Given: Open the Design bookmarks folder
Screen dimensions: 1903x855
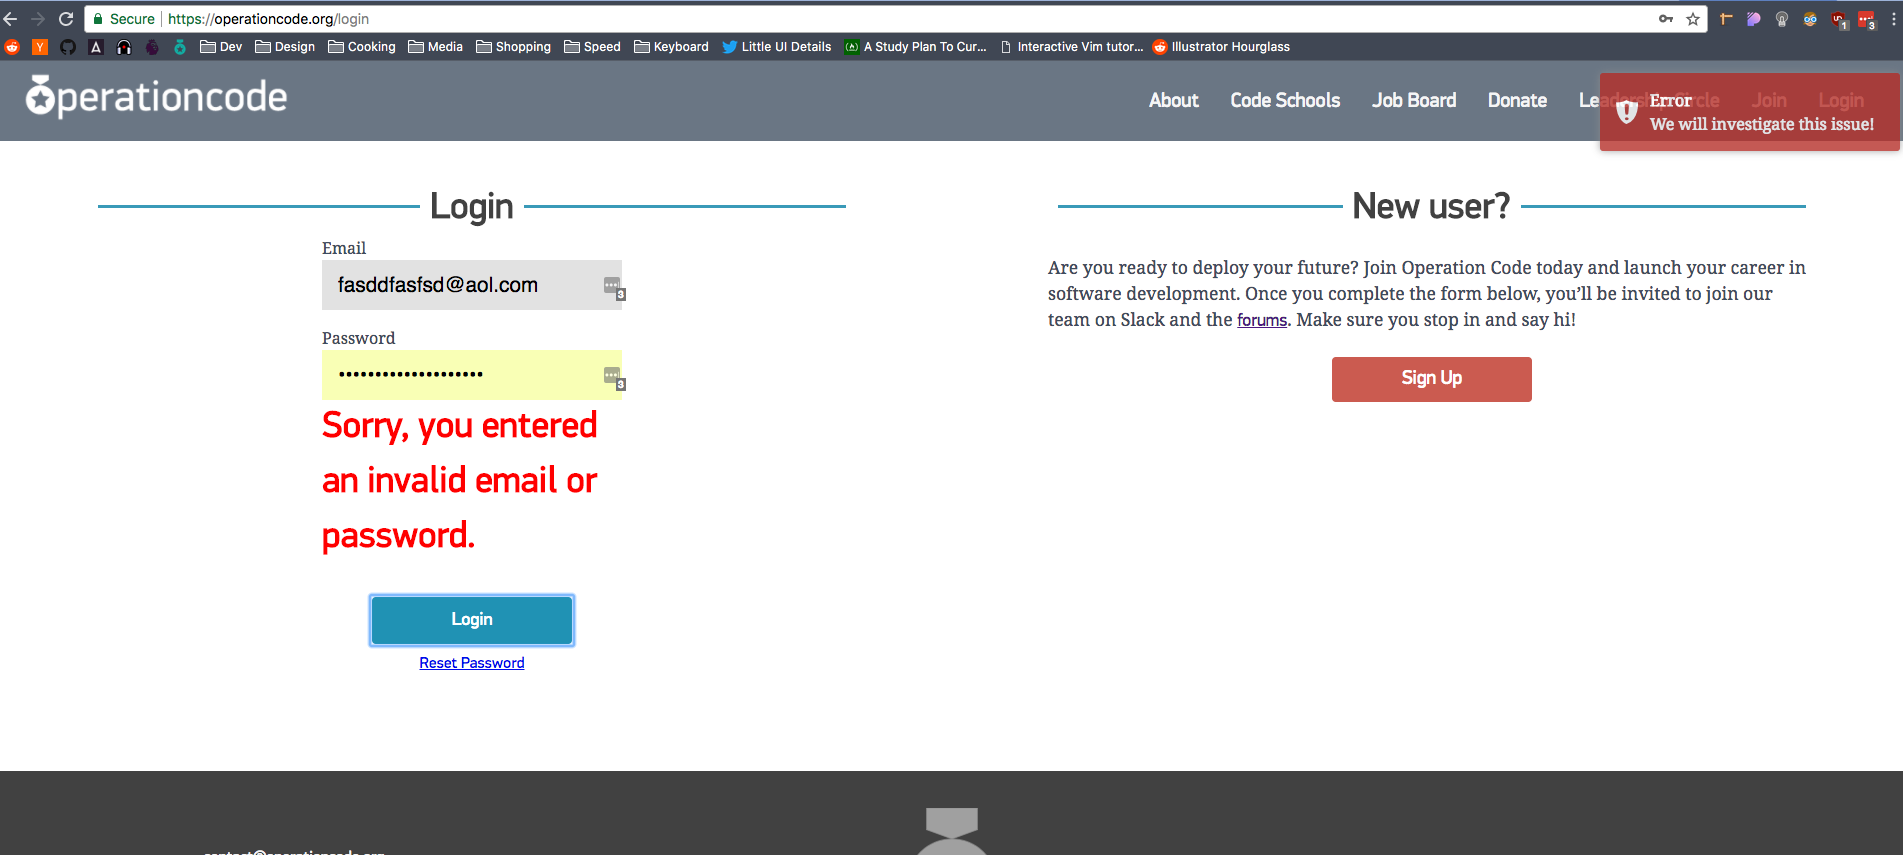Looking at the screenshot, I should (285, 47).
